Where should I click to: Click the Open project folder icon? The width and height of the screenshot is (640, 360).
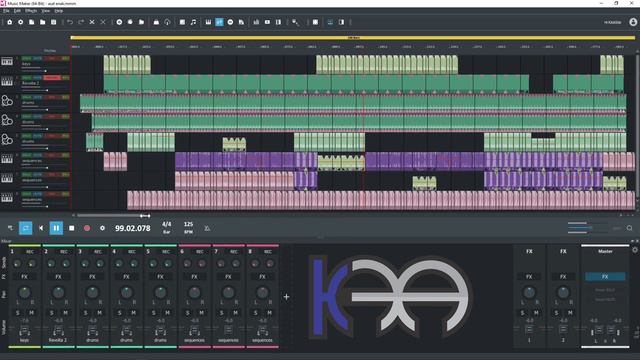point(42,22)
